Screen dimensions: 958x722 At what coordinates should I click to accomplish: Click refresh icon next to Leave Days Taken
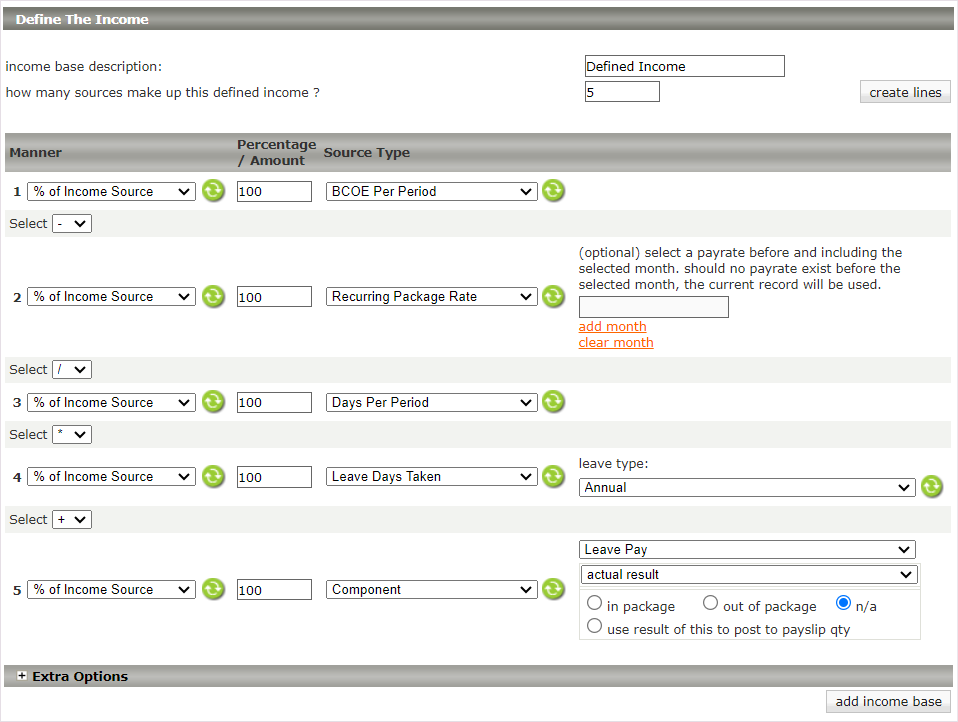553,477
